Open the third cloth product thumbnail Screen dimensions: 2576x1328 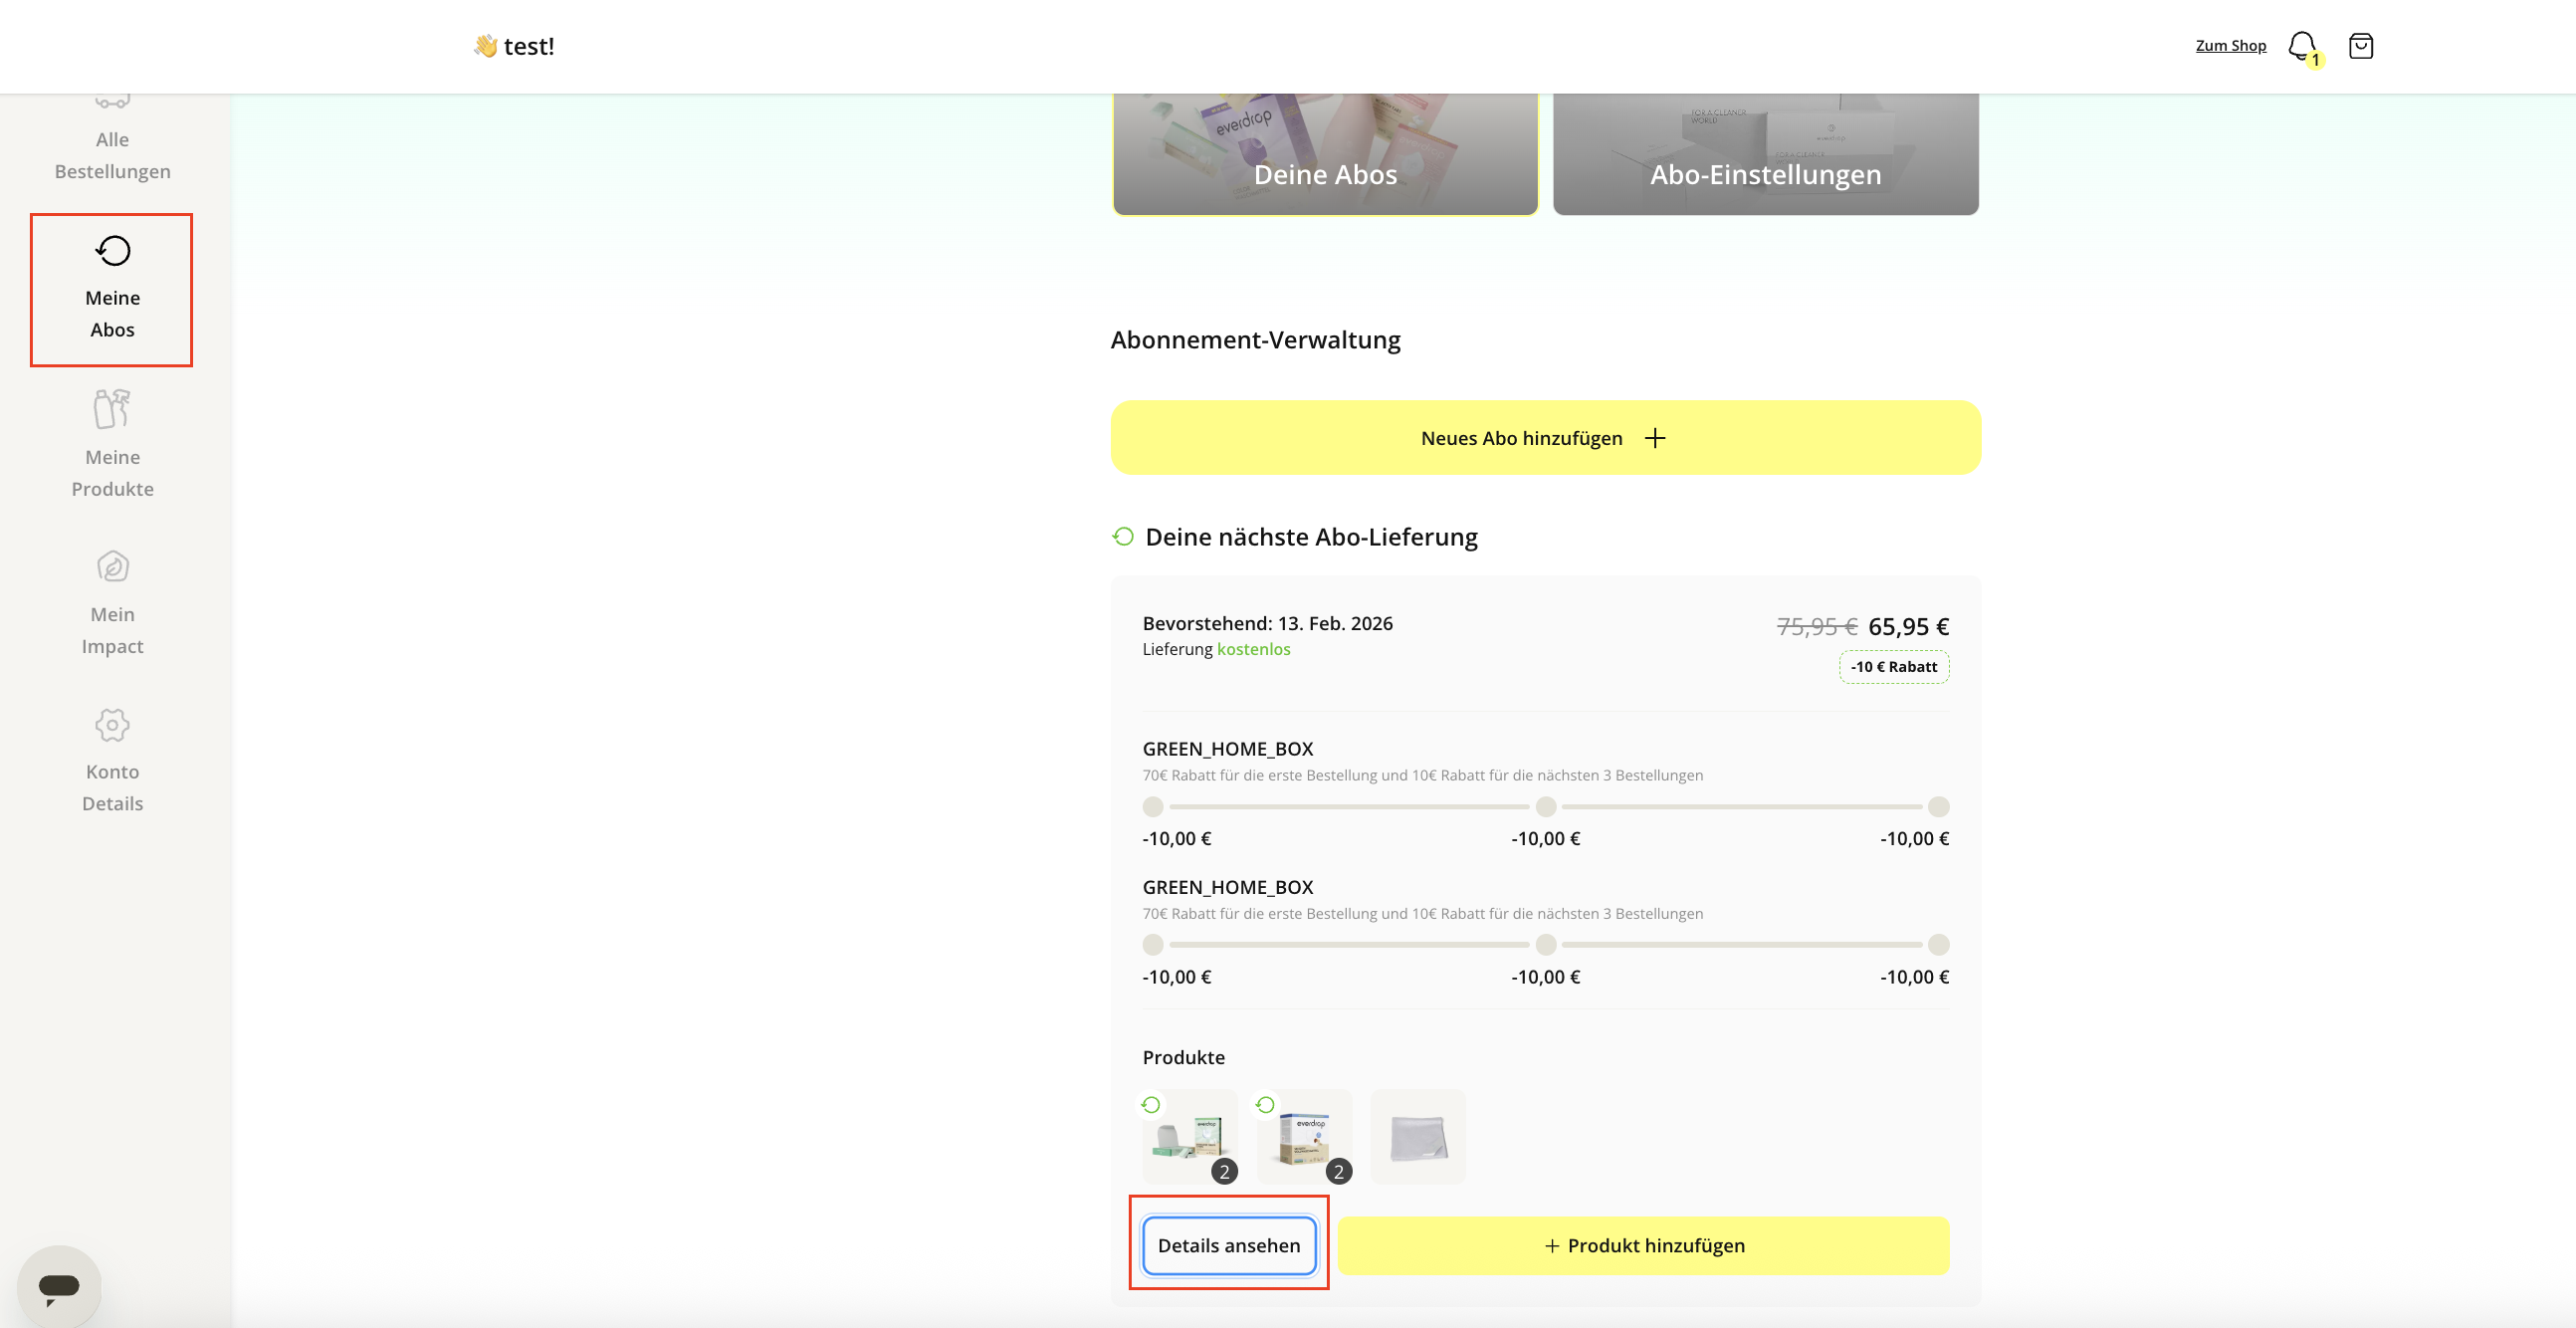point(1417,1137)
